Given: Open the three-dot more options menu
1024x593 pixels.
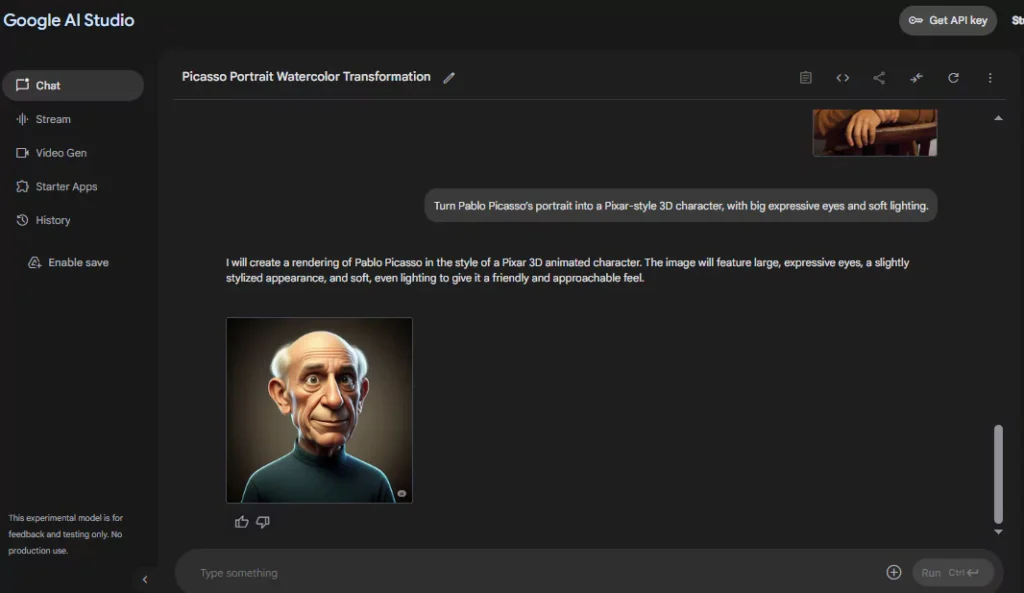Looking at the screenshot, I should 990,78.
